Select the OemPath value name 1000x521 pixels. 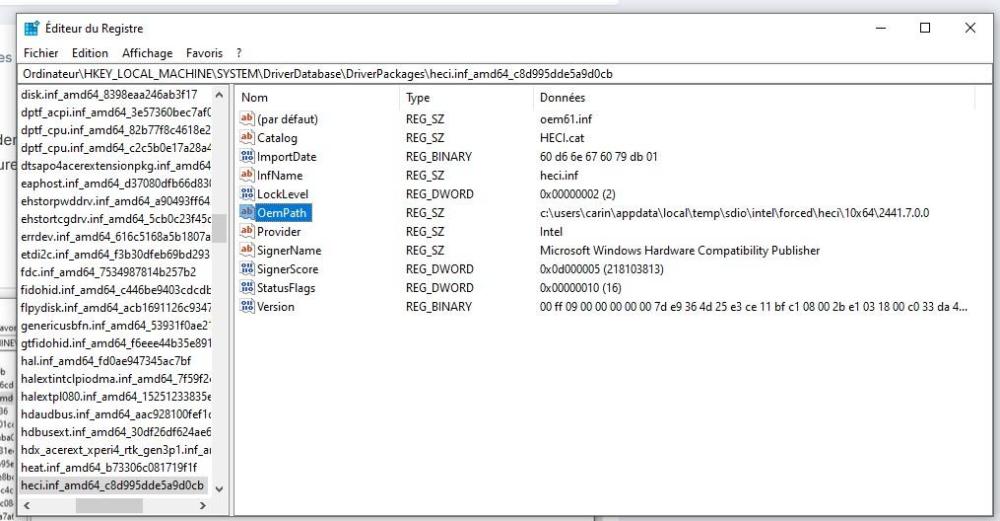click(x=282, y=212)
